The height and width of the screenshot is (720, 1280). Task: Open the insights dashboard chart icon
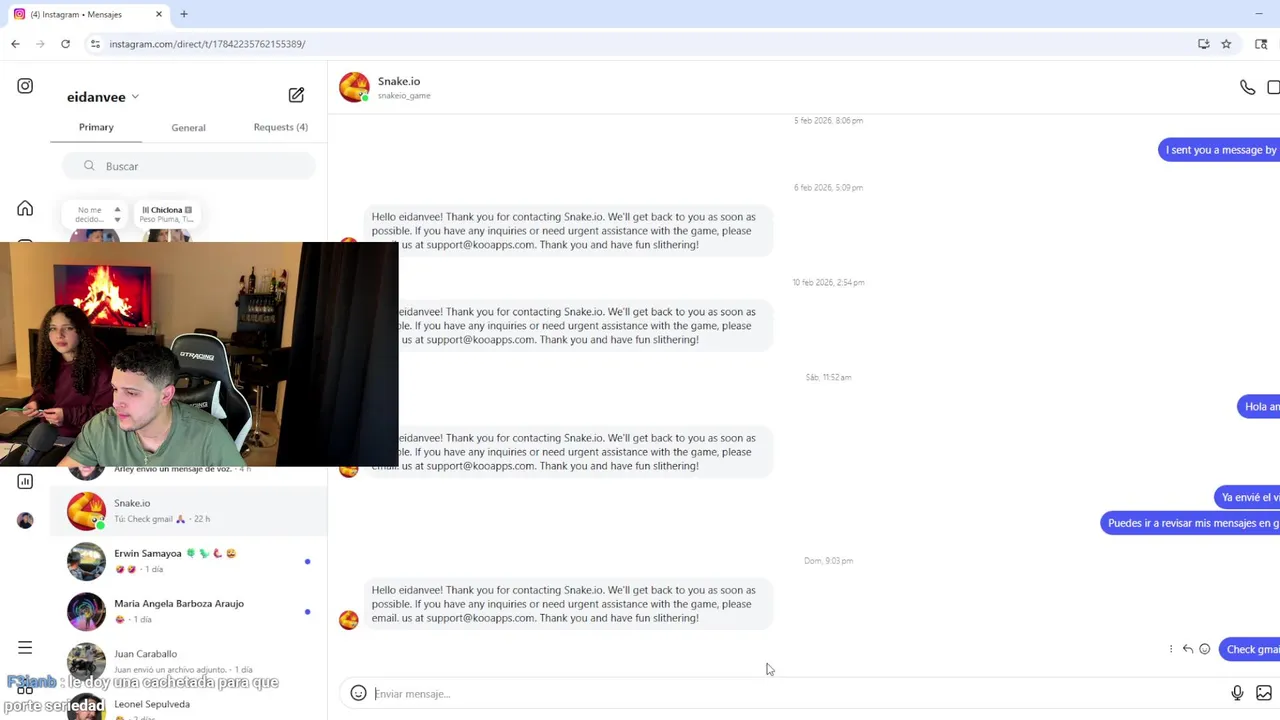coord(25,481)
